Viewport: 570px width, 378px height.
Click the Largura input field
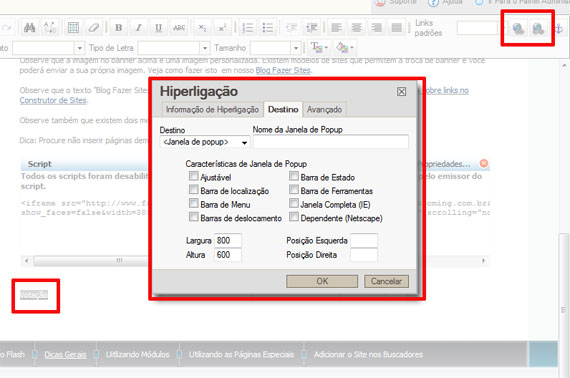[228, 240]
